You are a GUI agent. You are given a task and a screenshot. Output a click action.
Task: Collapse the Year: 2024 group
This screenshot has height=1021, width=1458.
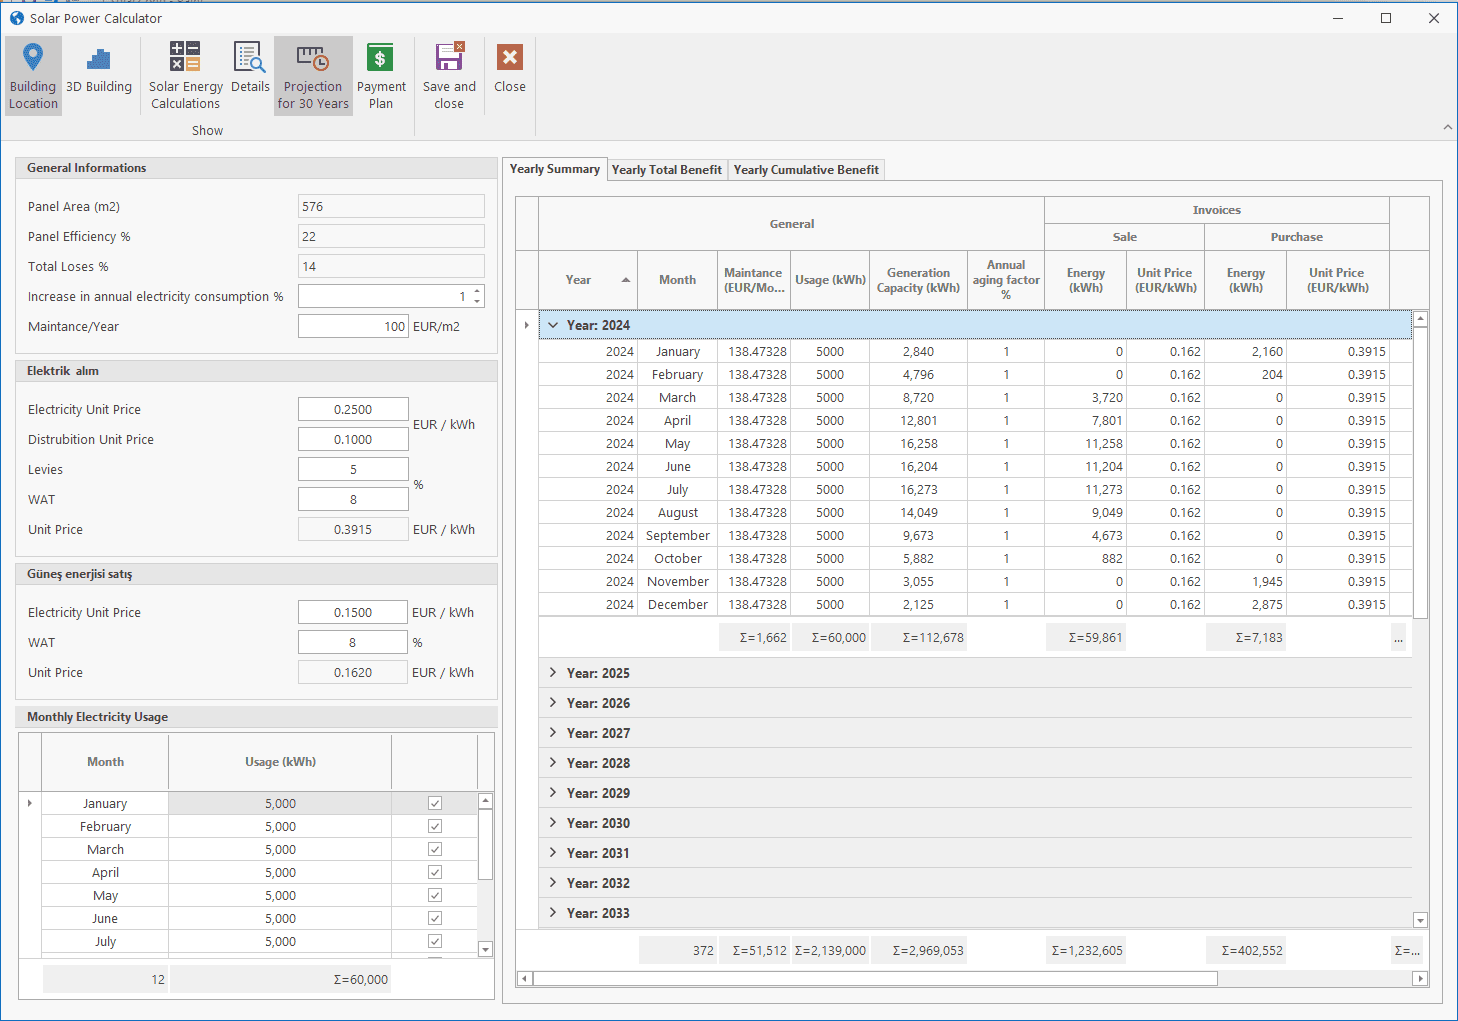(553, 325)
